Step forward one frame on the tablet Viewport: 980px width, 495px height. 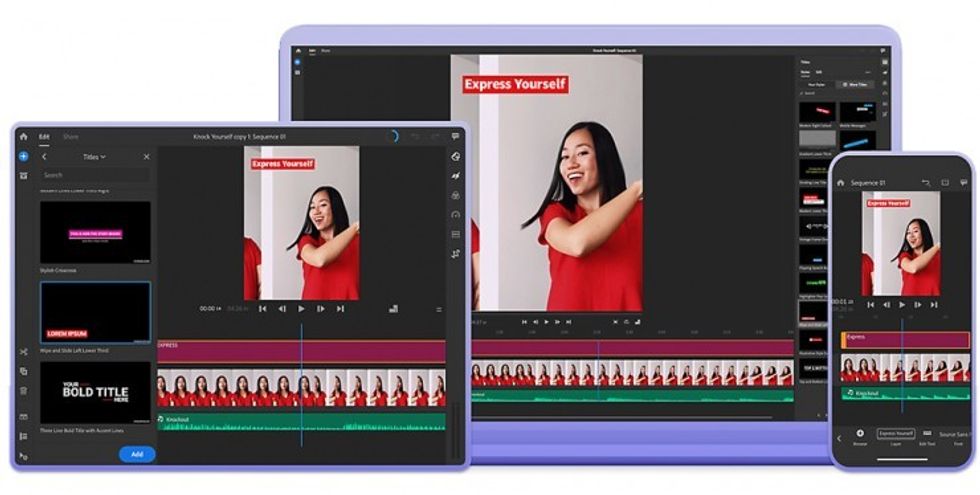321,309
